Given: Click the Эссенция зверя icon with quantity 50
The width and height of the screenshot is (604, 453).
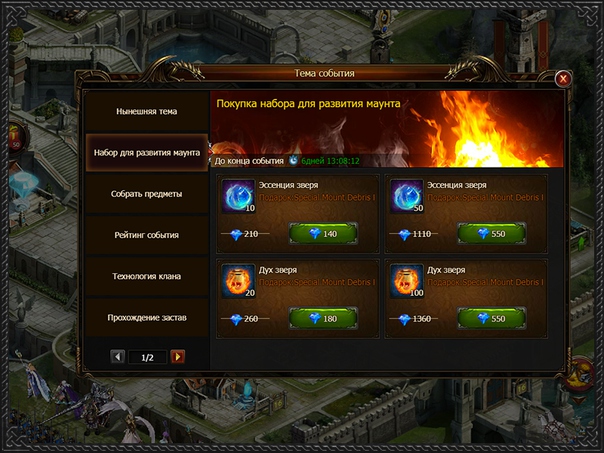Looking at the screenshot, I should [x=407, y=196].
